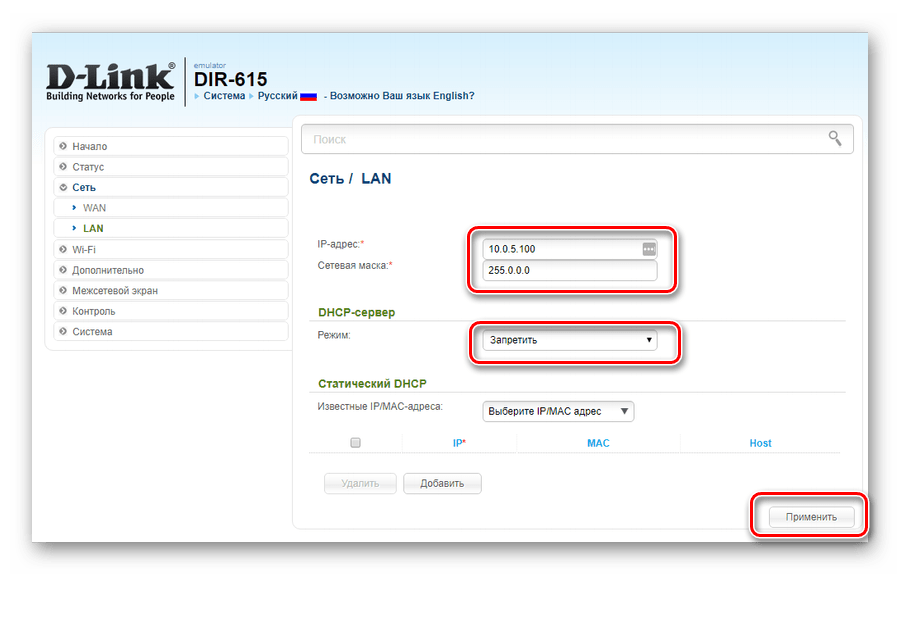Click the bullet icon beside Контроль
900x618 pixels.
(63, 311)
